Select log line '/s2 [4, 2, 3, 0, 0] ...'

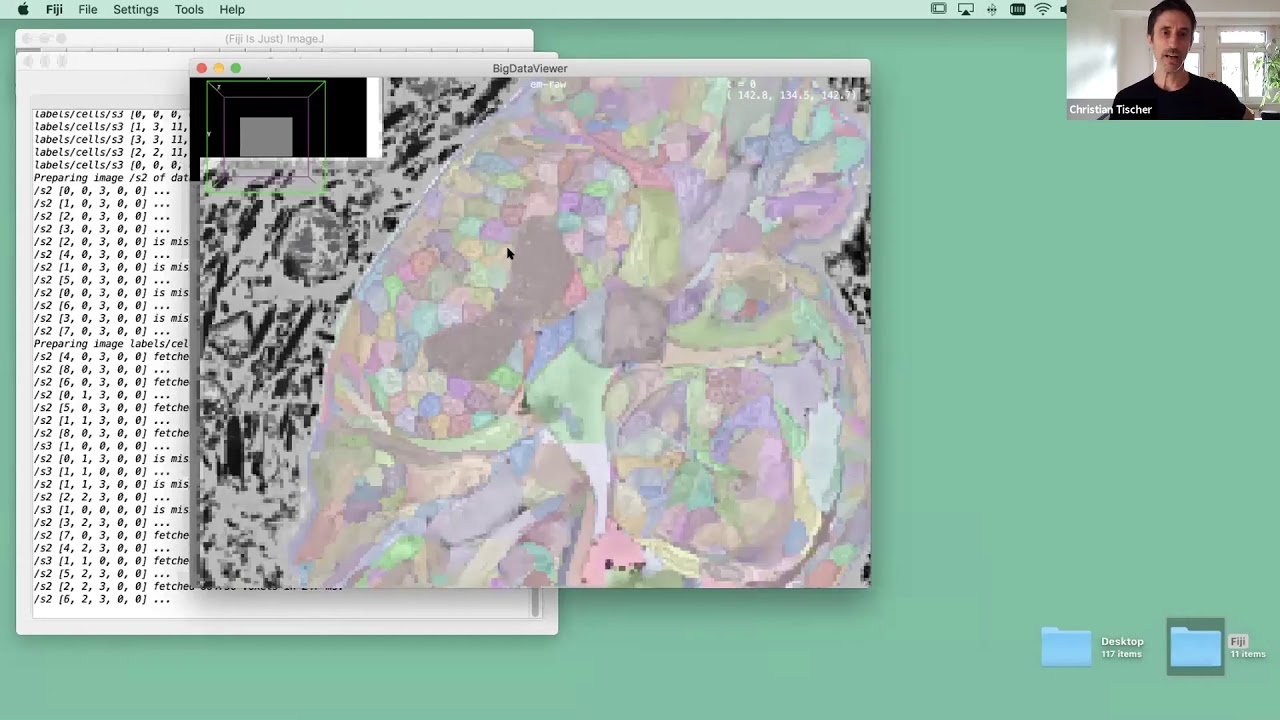point(102,548)
